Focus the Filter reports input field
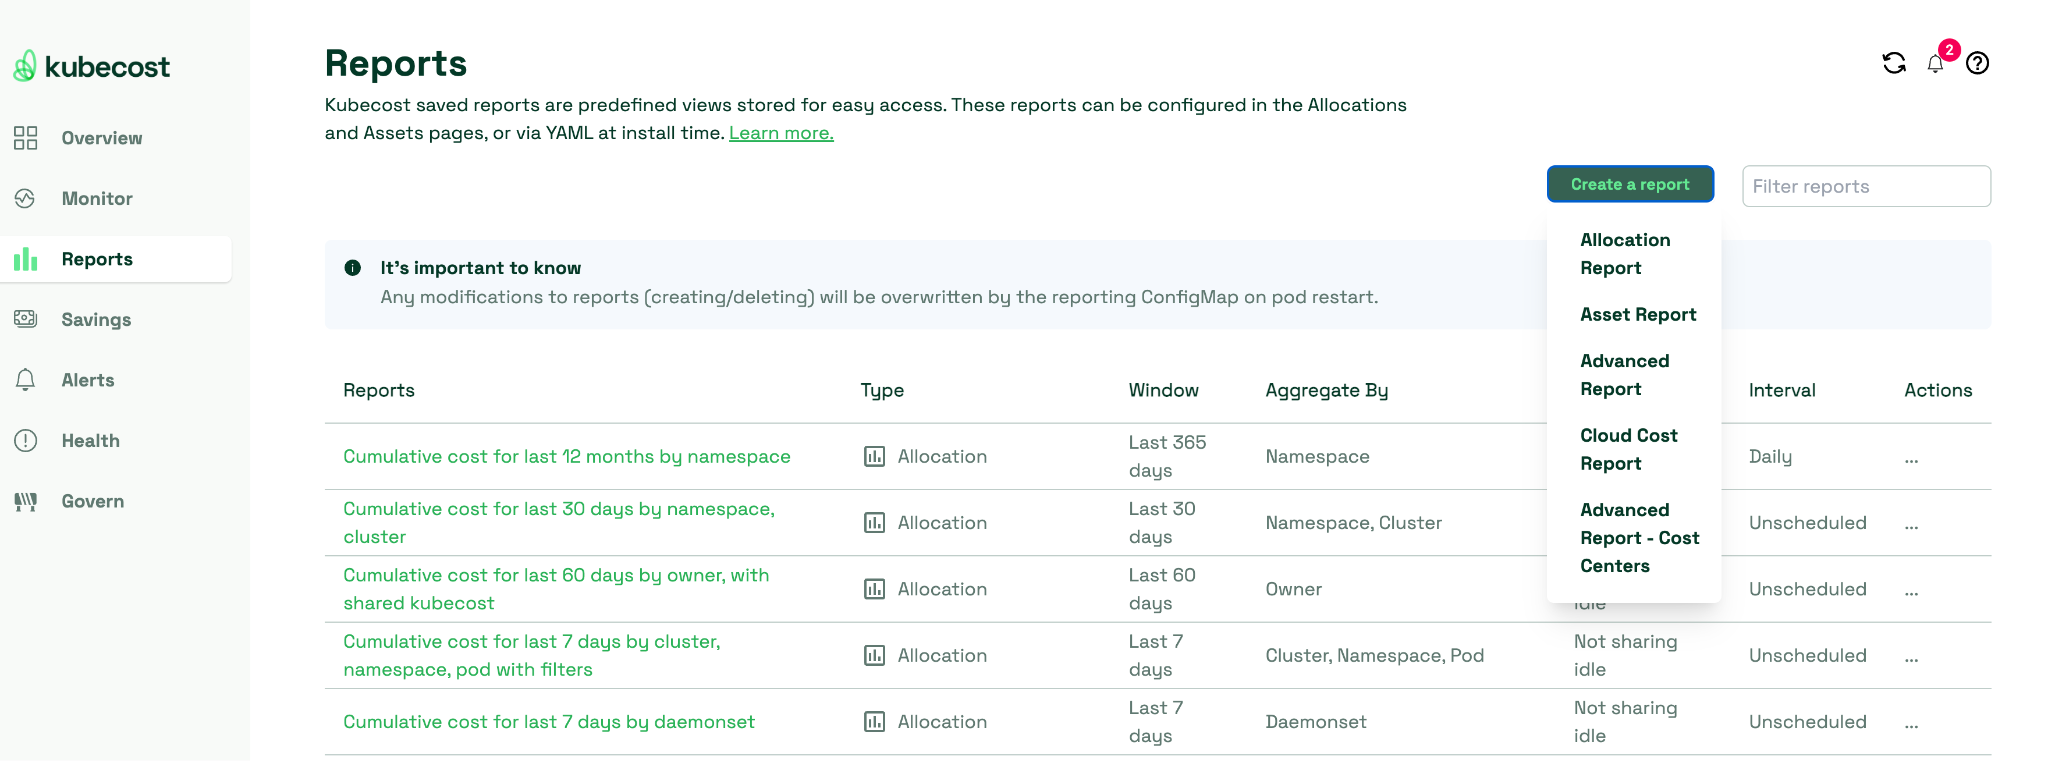Viewport: 2048px width, 761px height. tap(1866, 186)
